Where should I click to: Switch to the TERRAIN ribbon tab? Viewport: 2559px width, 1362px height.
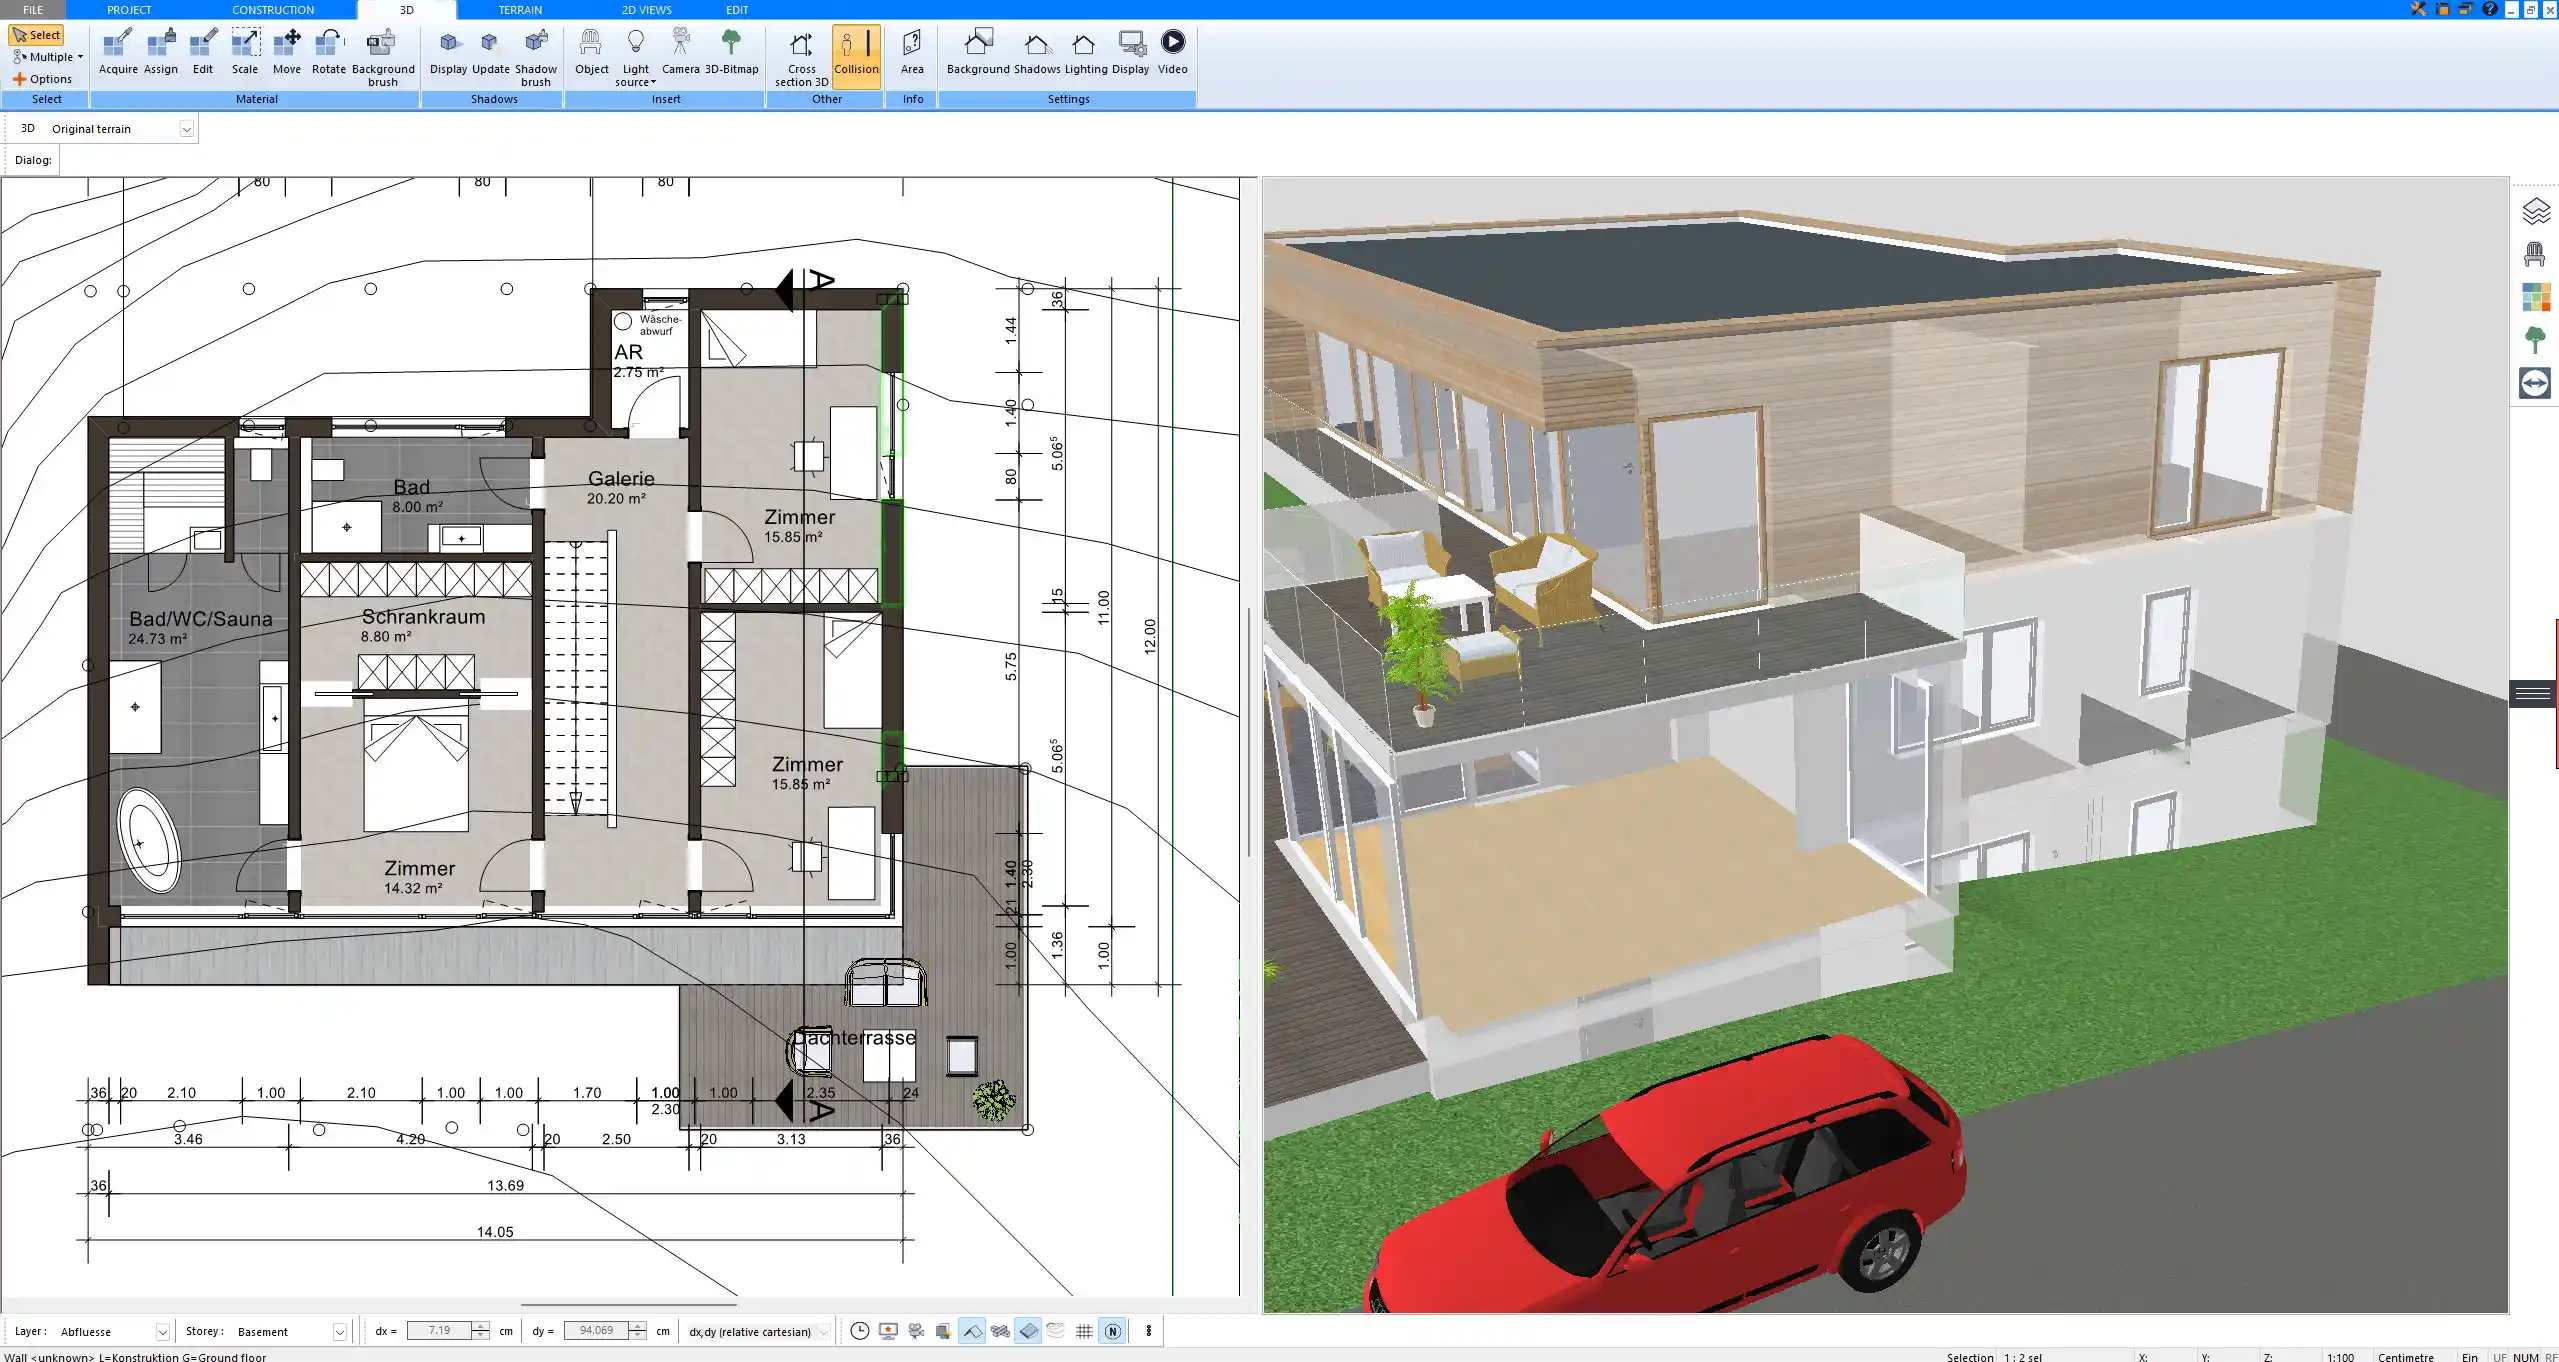pos(519,9)
